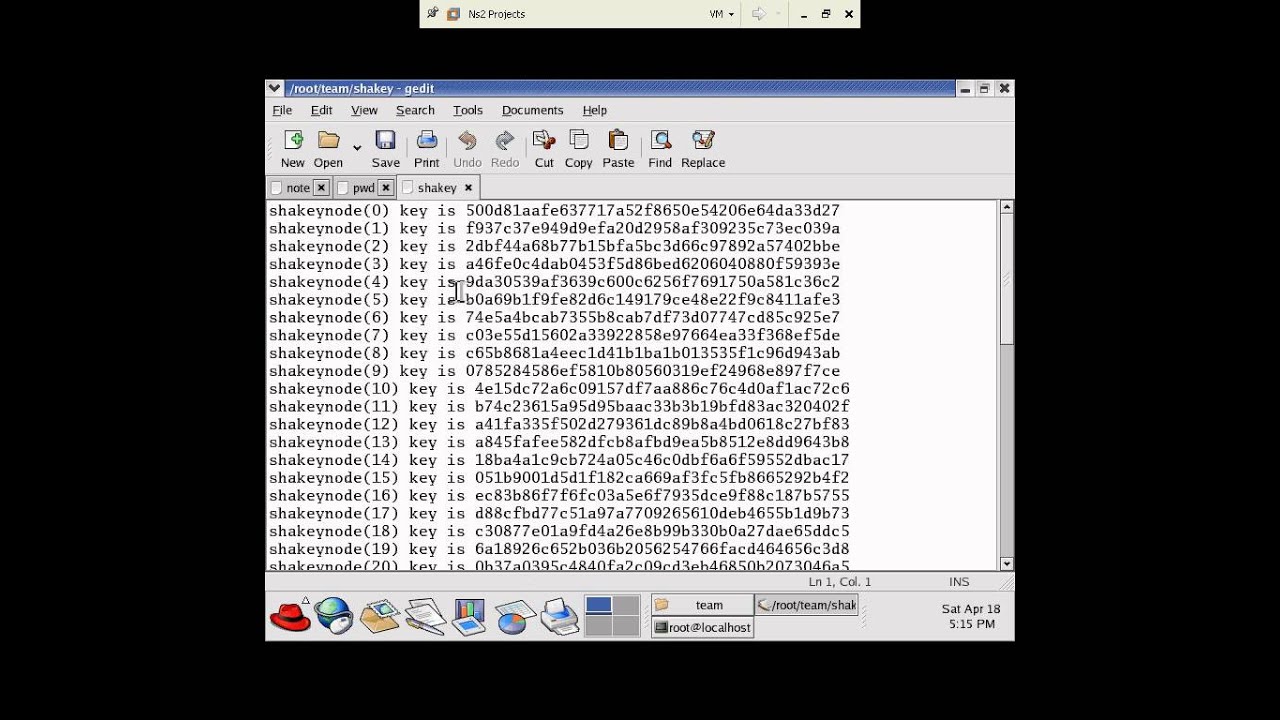1280x720 pixels.
Task: Redo the last undone edit
Action: click(505, 148)
